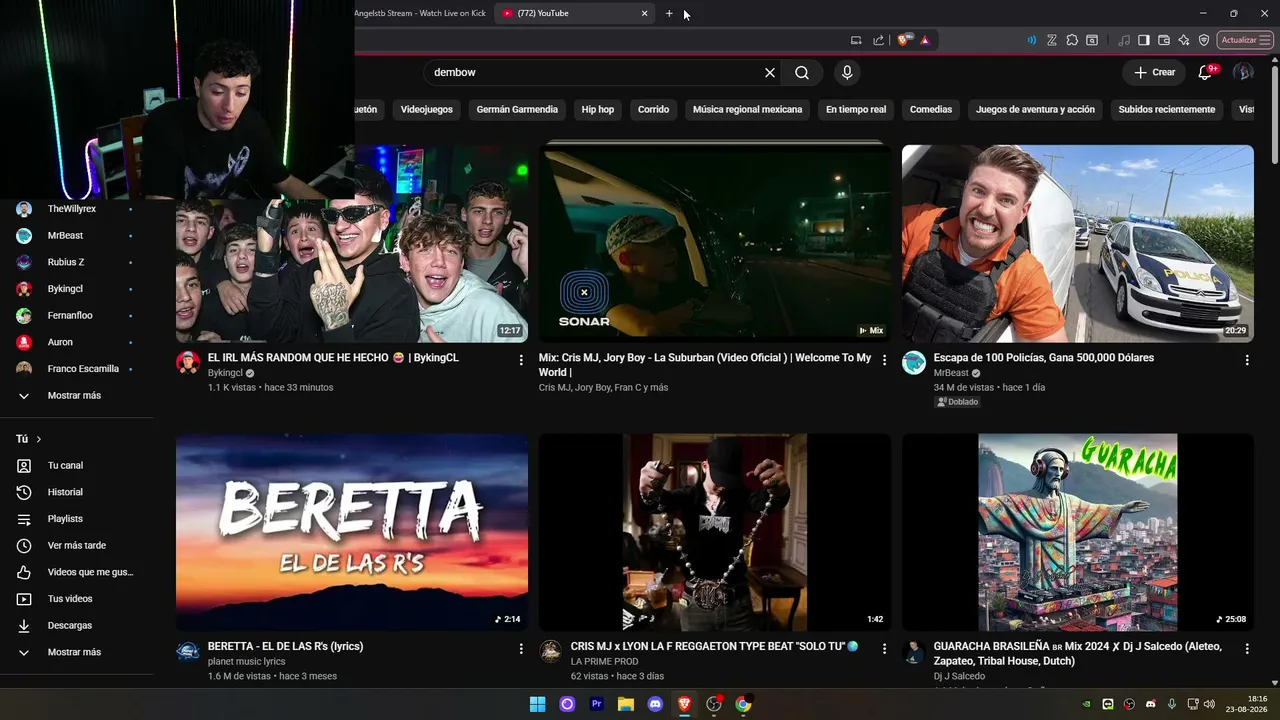The width and height of the screenshot is (1280, 720).
Task: Open options menu for CRIS MJ x LYON type beat
Action: 884,648
